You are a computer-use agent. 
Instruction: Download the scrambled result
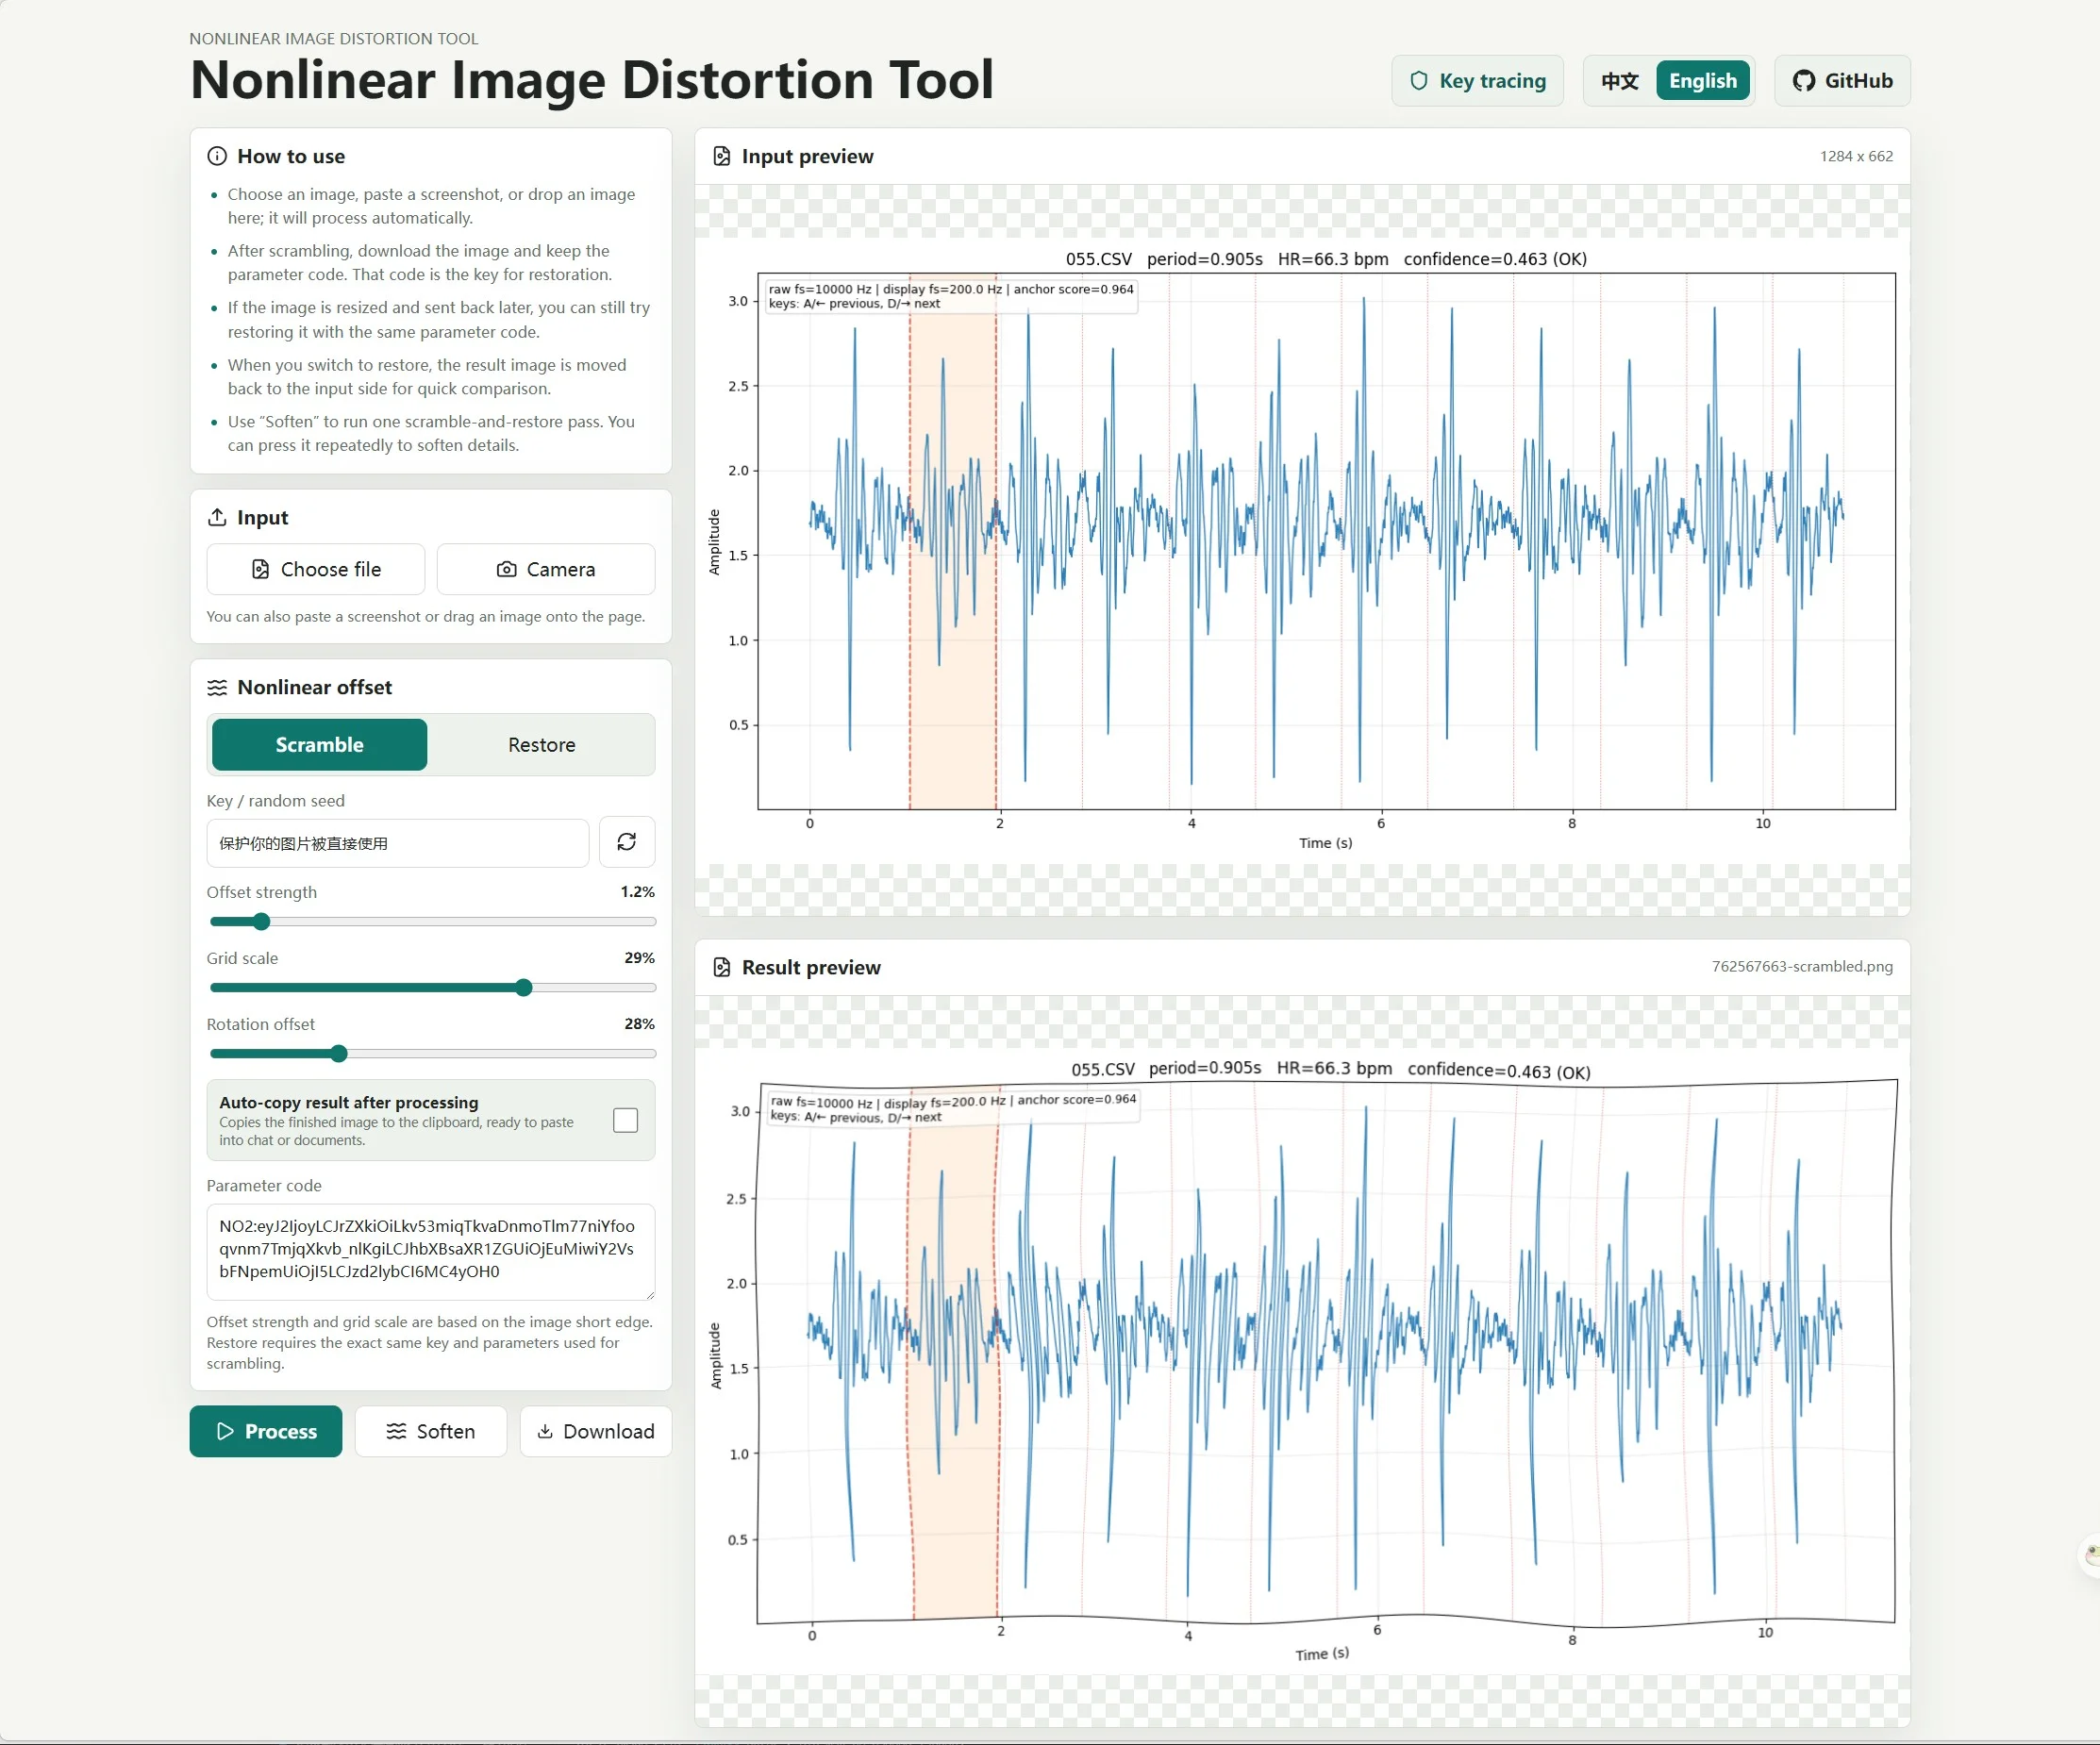click(x=596, y=1431)
